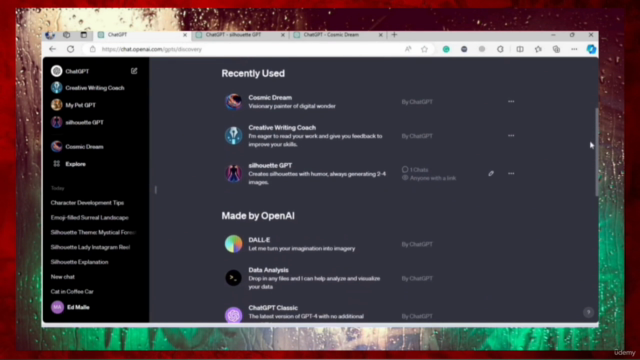Click the help question mark button

[x=588, y=312]
